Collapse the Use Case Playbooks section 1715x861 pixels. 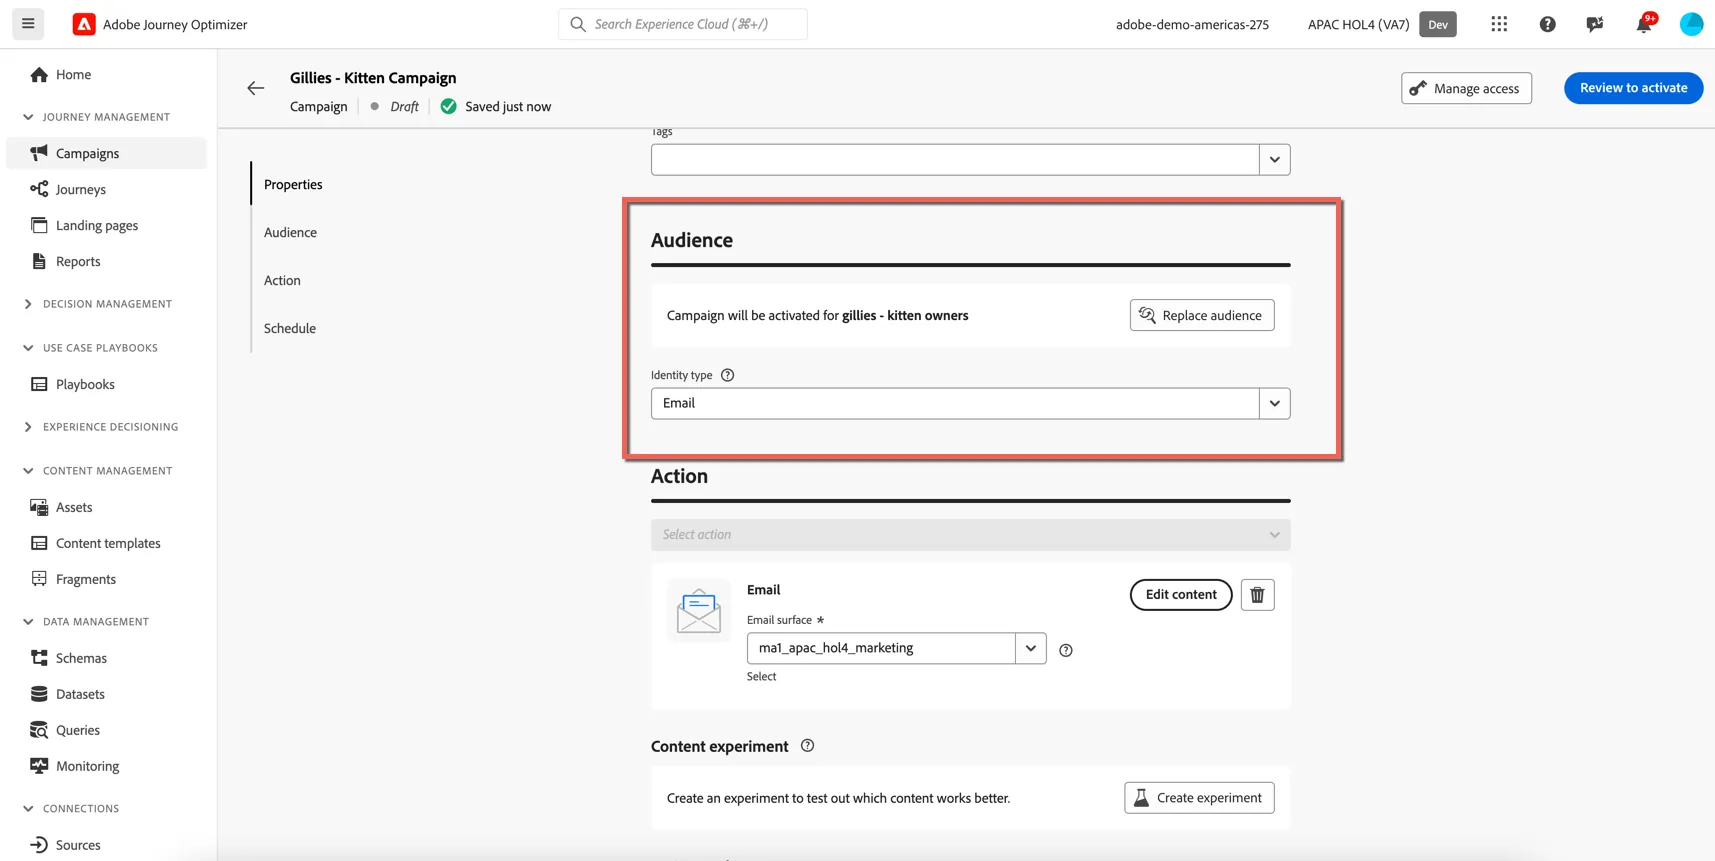[28, 348]
